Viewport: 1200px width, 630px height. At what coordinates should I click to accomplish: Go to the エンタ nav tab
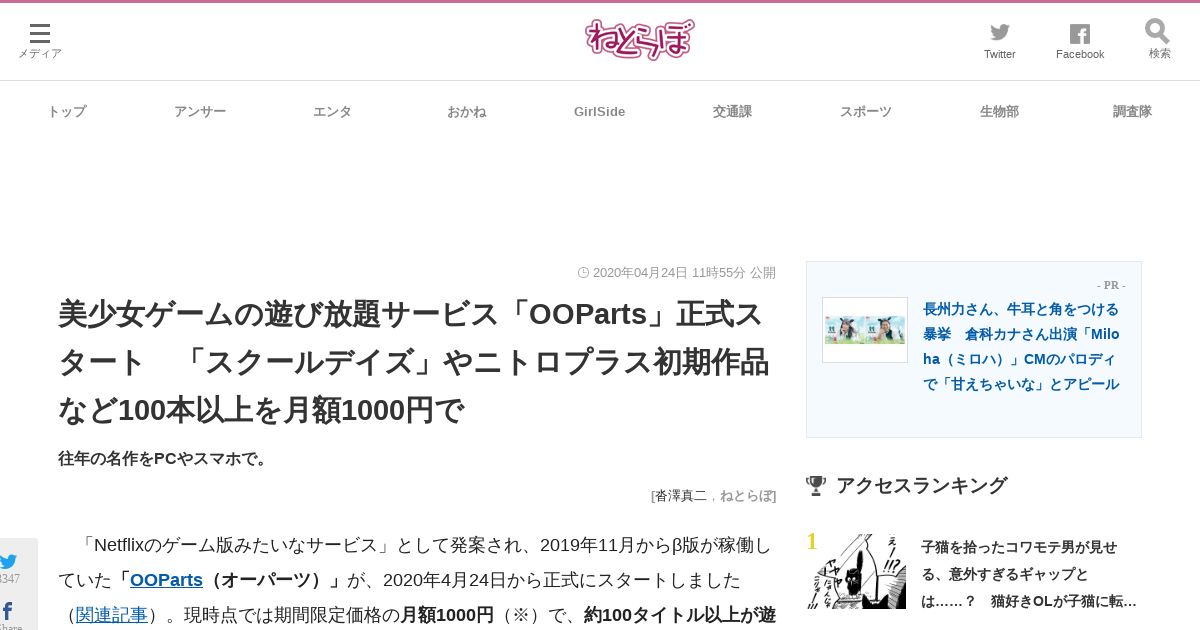point(332,112)
